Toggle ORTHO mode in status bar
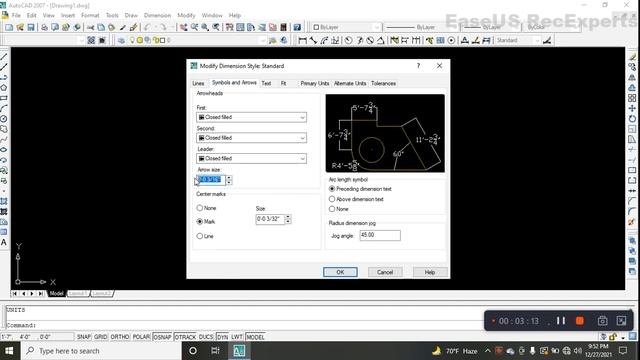 tap(120, 337)
